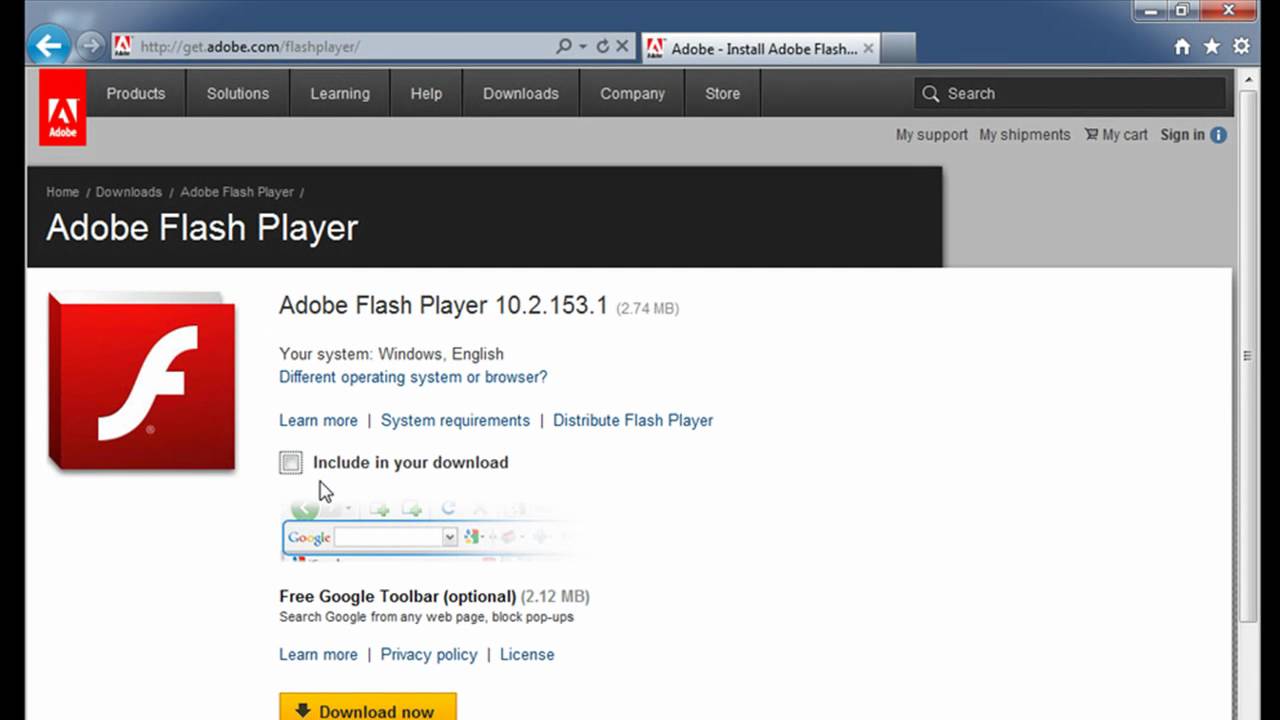The image size is (1280, 720).
Task: Open the Downloads menu
Action: click(x=521, y=93)
